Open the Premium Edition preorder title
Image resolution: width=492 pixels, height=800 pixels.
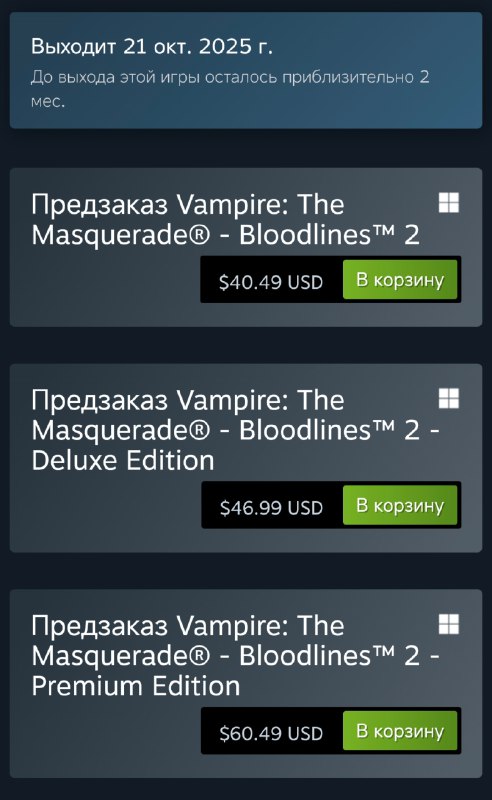235,656
